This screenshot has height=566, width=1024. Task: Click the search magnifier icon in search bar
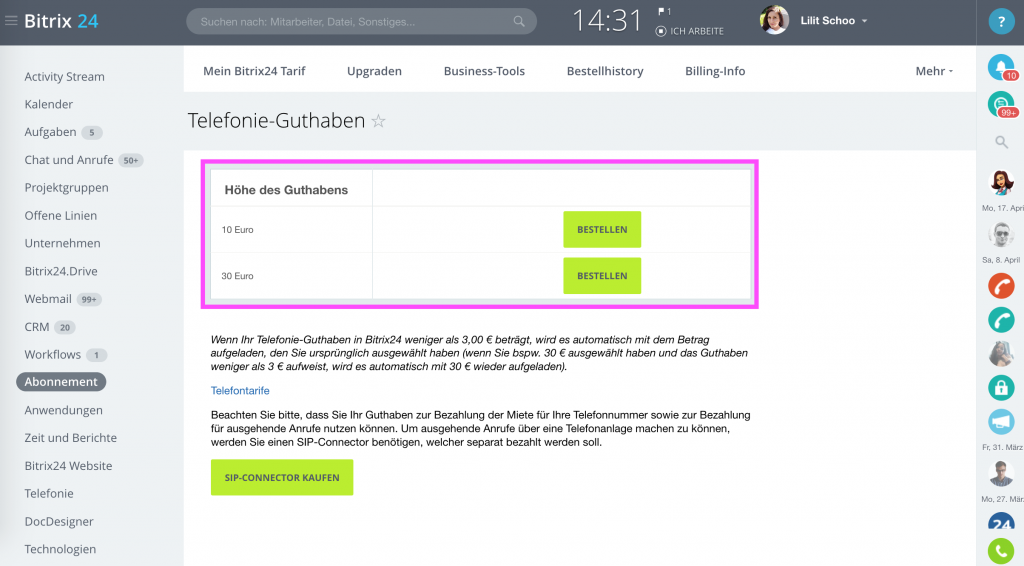point(519,22)
